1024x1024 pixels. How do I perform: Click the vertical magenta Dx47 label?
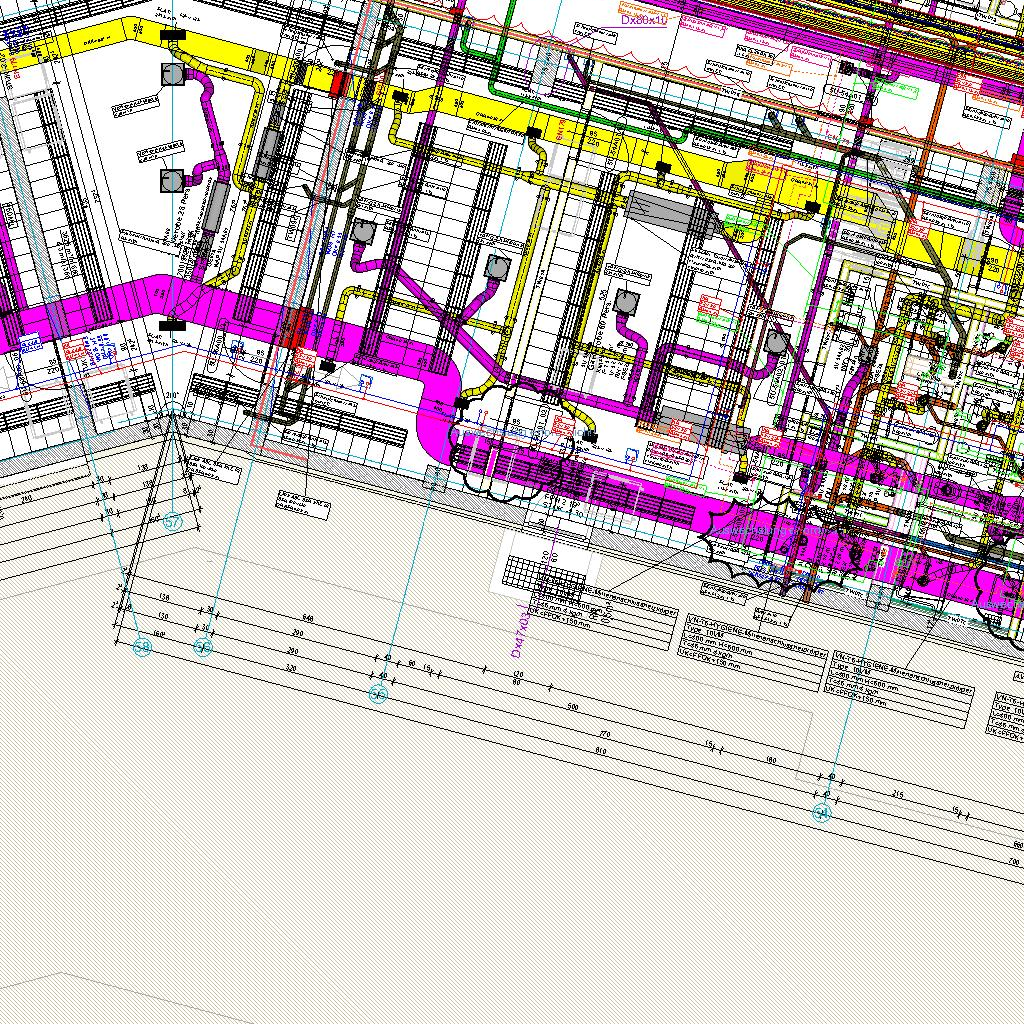pyautogui.click(x=518, y=628)
